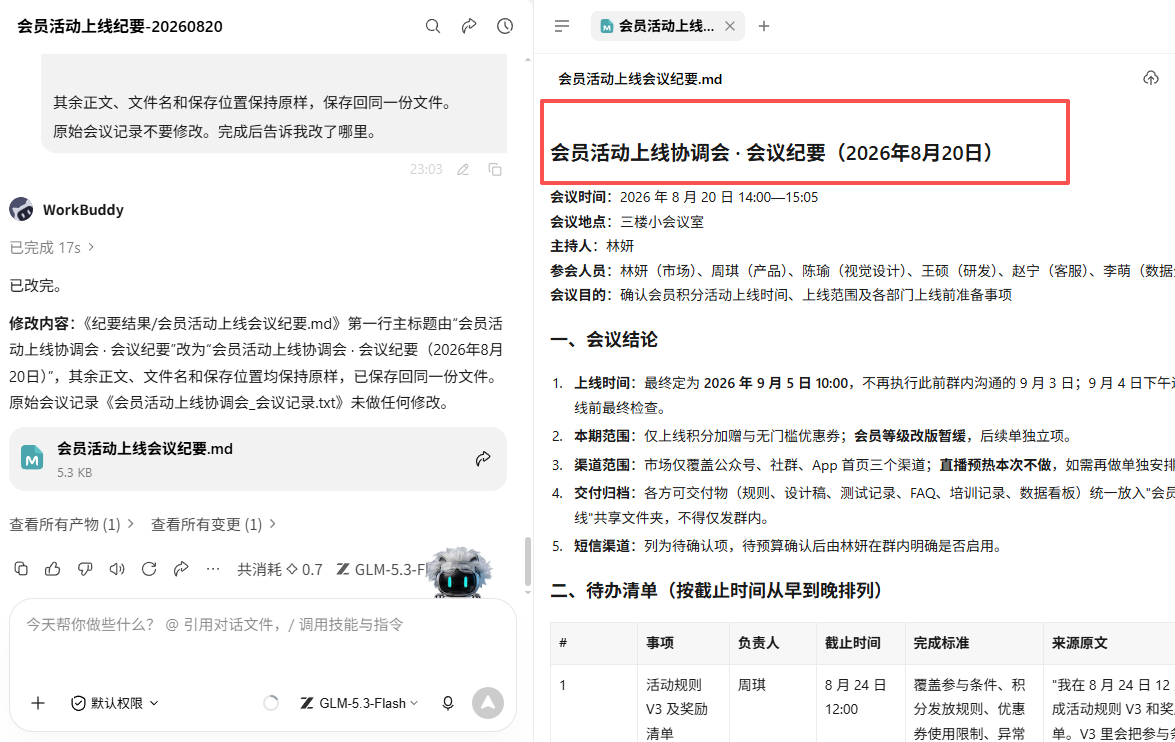Click the 会议地点: 三楼小会议室 line
Screen dimensions: 1175x742
tap(627, 222)
